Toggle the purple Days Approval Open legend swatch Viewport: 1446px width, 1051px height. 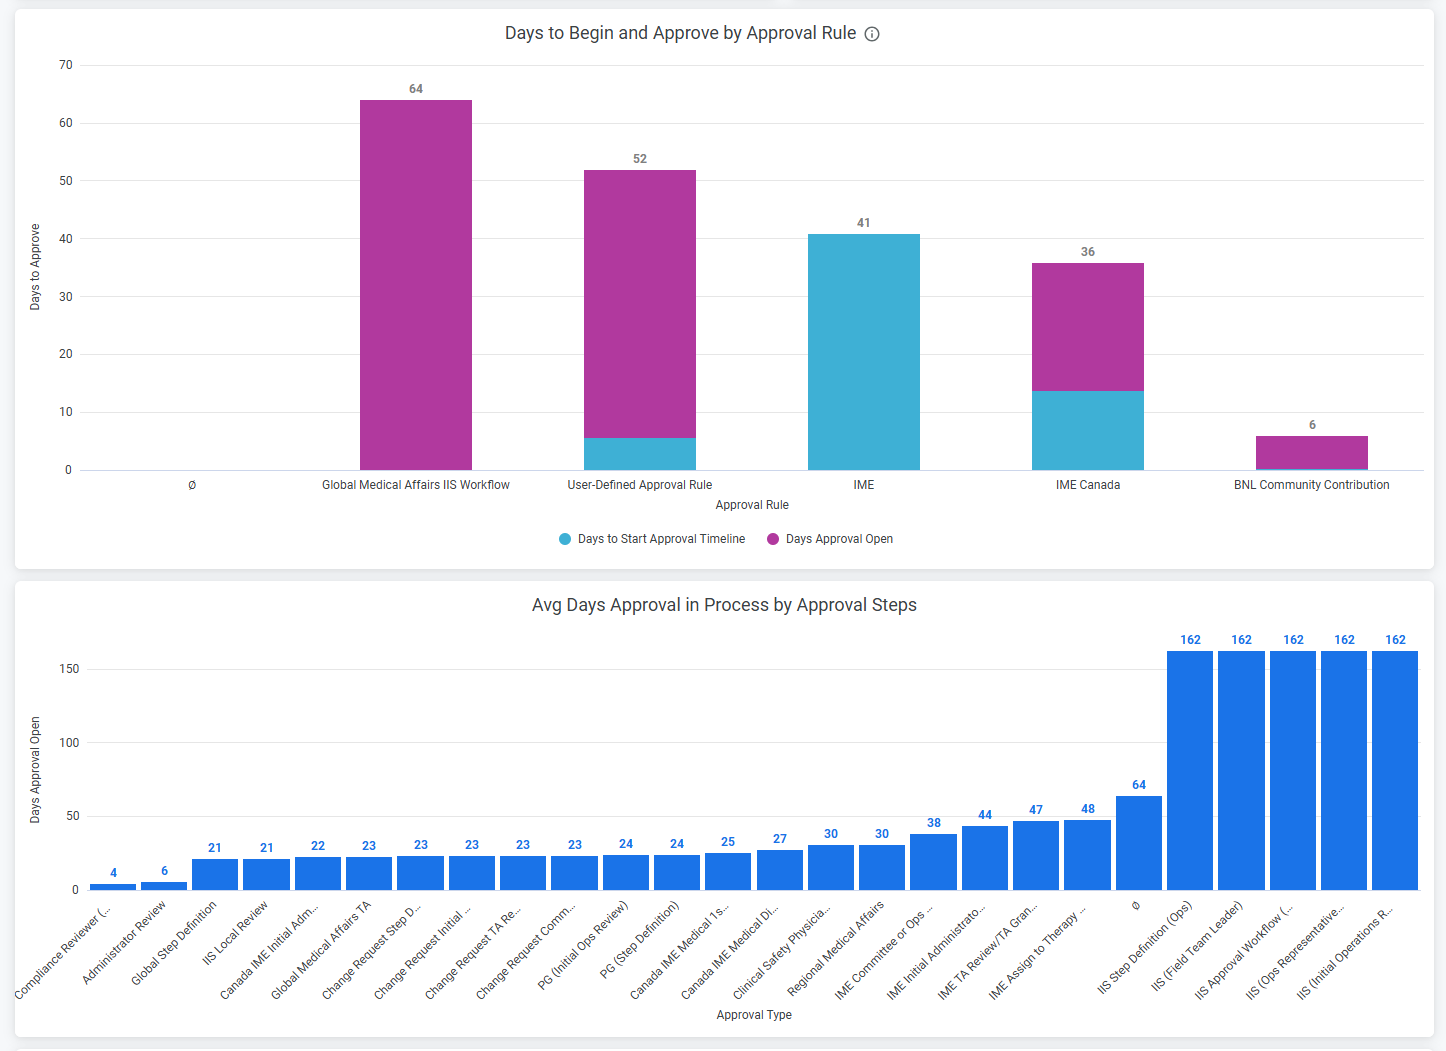[x=773, y=539]
